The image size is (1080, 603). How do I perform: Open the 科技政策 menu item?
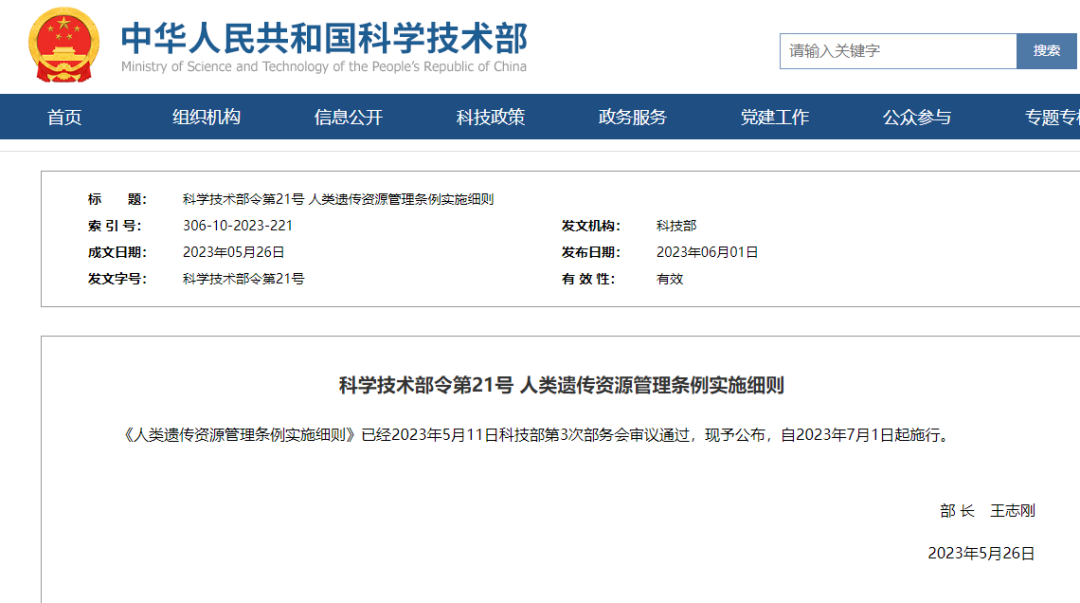click(490, 117)
